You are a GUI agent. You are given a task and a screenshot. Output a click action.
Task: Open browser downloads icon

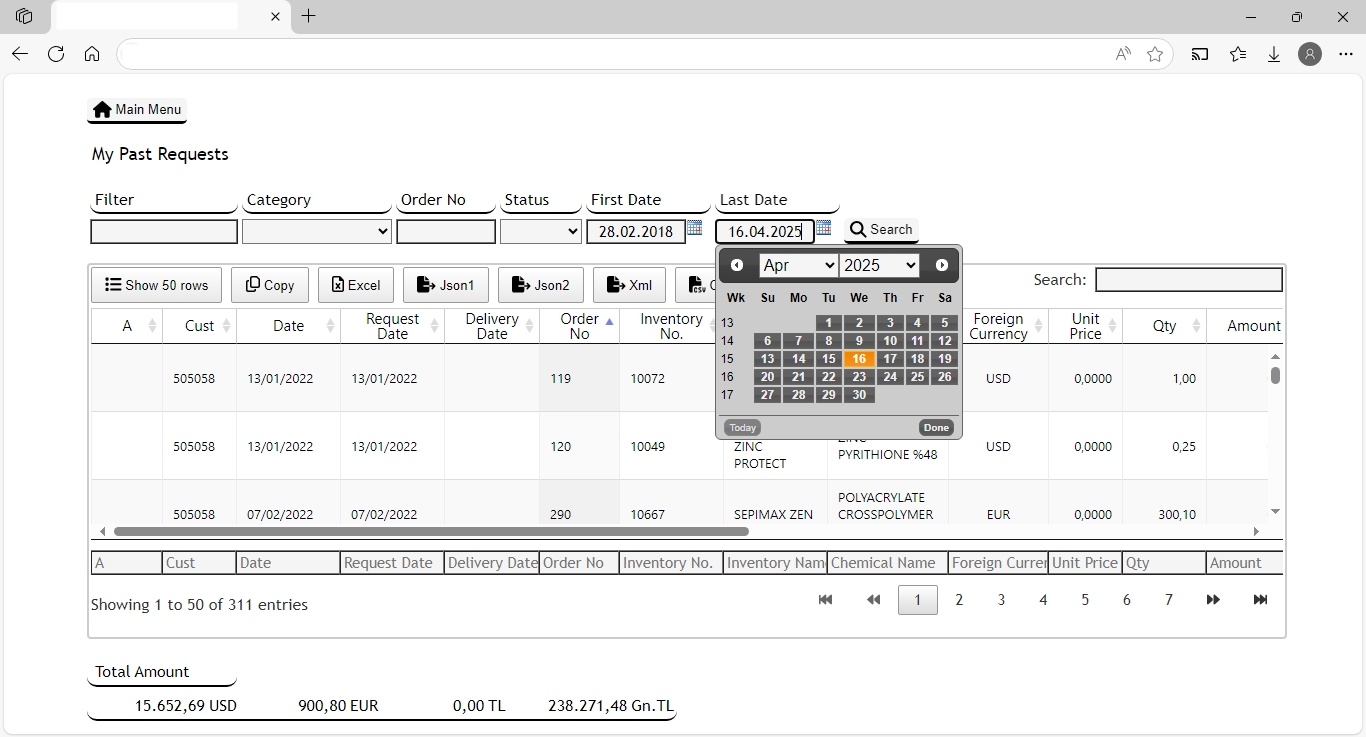tap(1274, 54)
